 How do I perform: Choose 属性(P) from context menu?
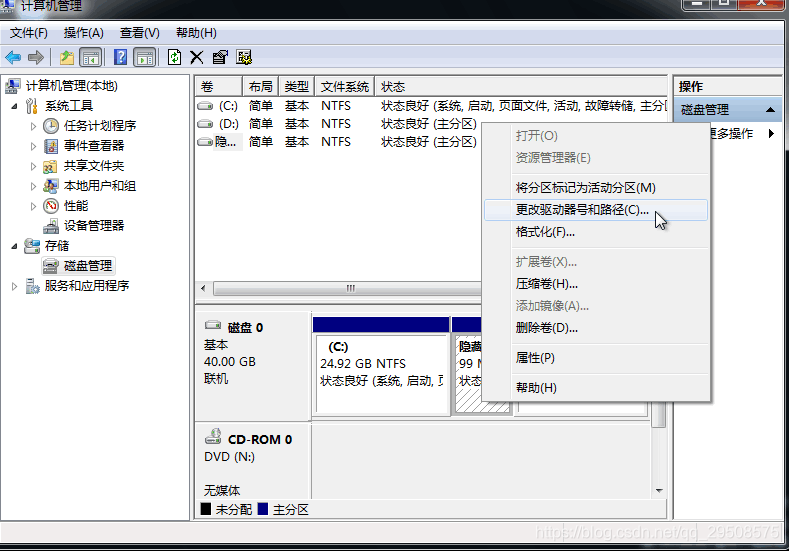pos(596,358)
